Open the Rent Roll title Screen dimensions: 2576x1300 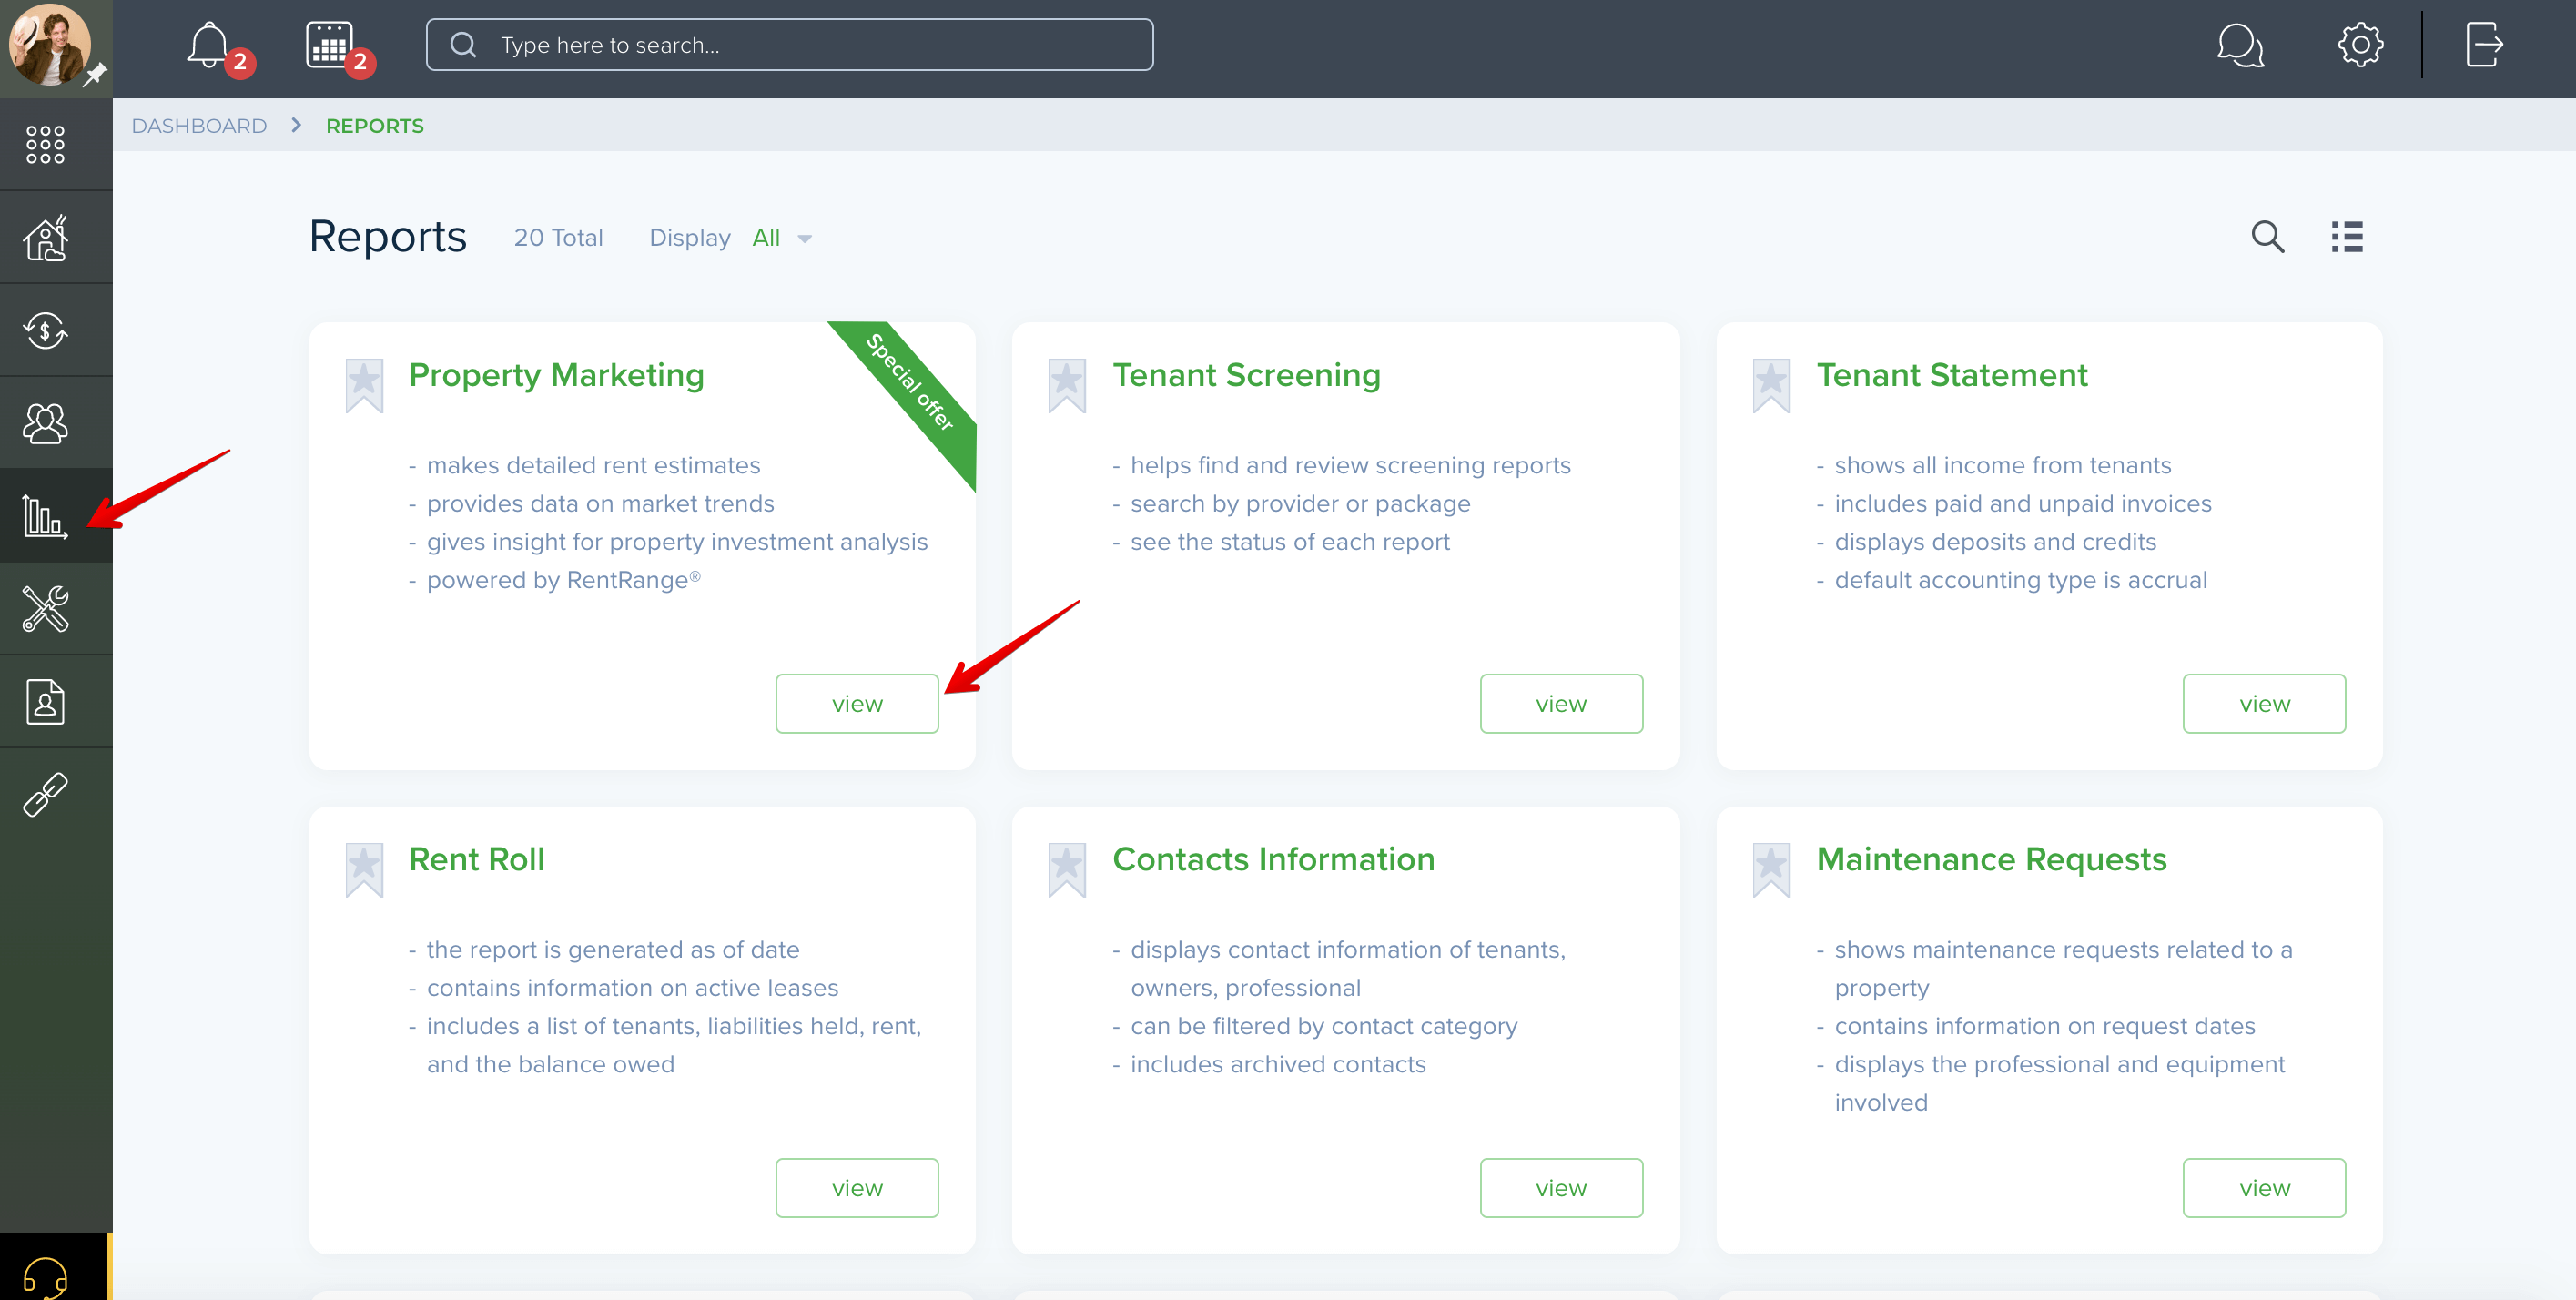coord(477,859)
